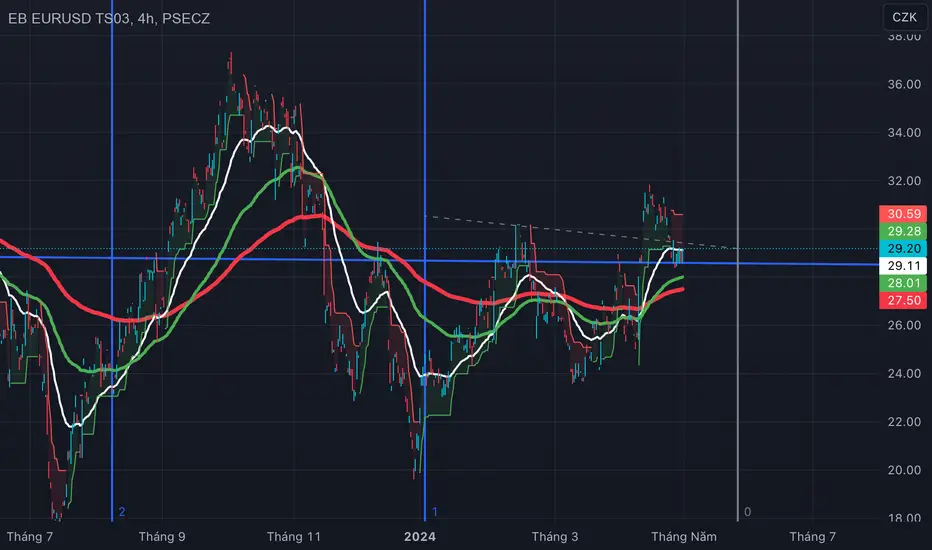Screen dimensions: 932x550
Task: Click the Tháng 9 time axis label
Action: point(162,537)
